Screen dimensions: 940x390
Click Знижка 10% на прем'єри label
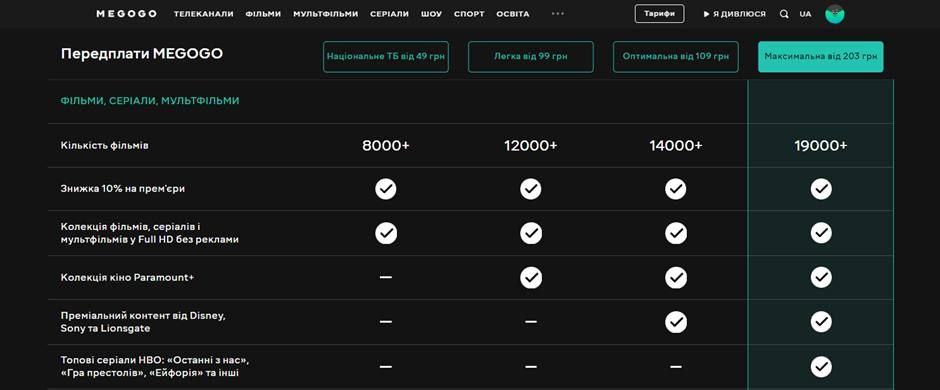[122, 189]
